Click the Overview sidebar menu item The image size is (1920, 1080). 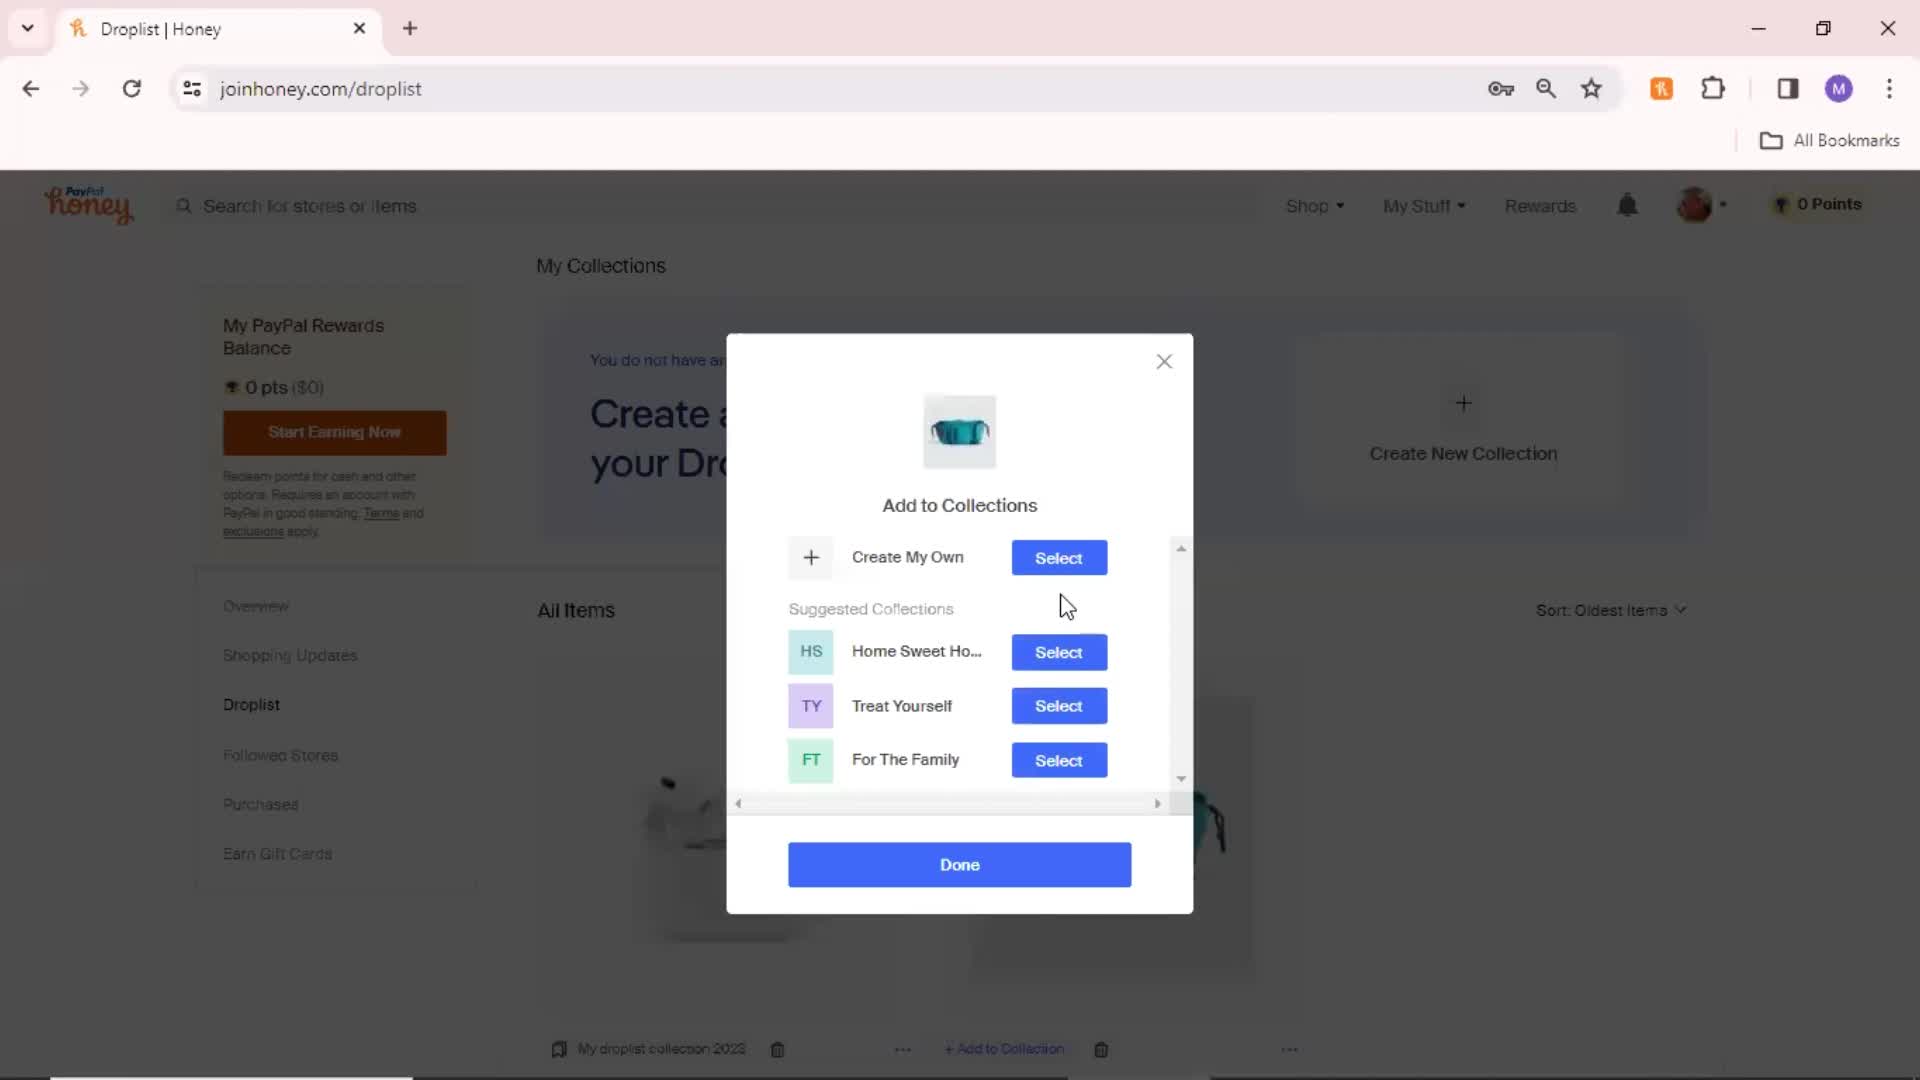click(256, 605)
